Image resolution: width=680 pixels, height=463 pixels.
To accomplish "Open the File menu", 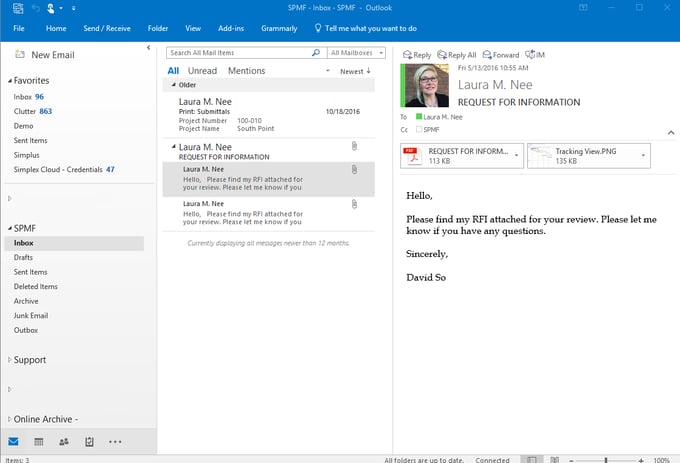I will pos(19,28).
